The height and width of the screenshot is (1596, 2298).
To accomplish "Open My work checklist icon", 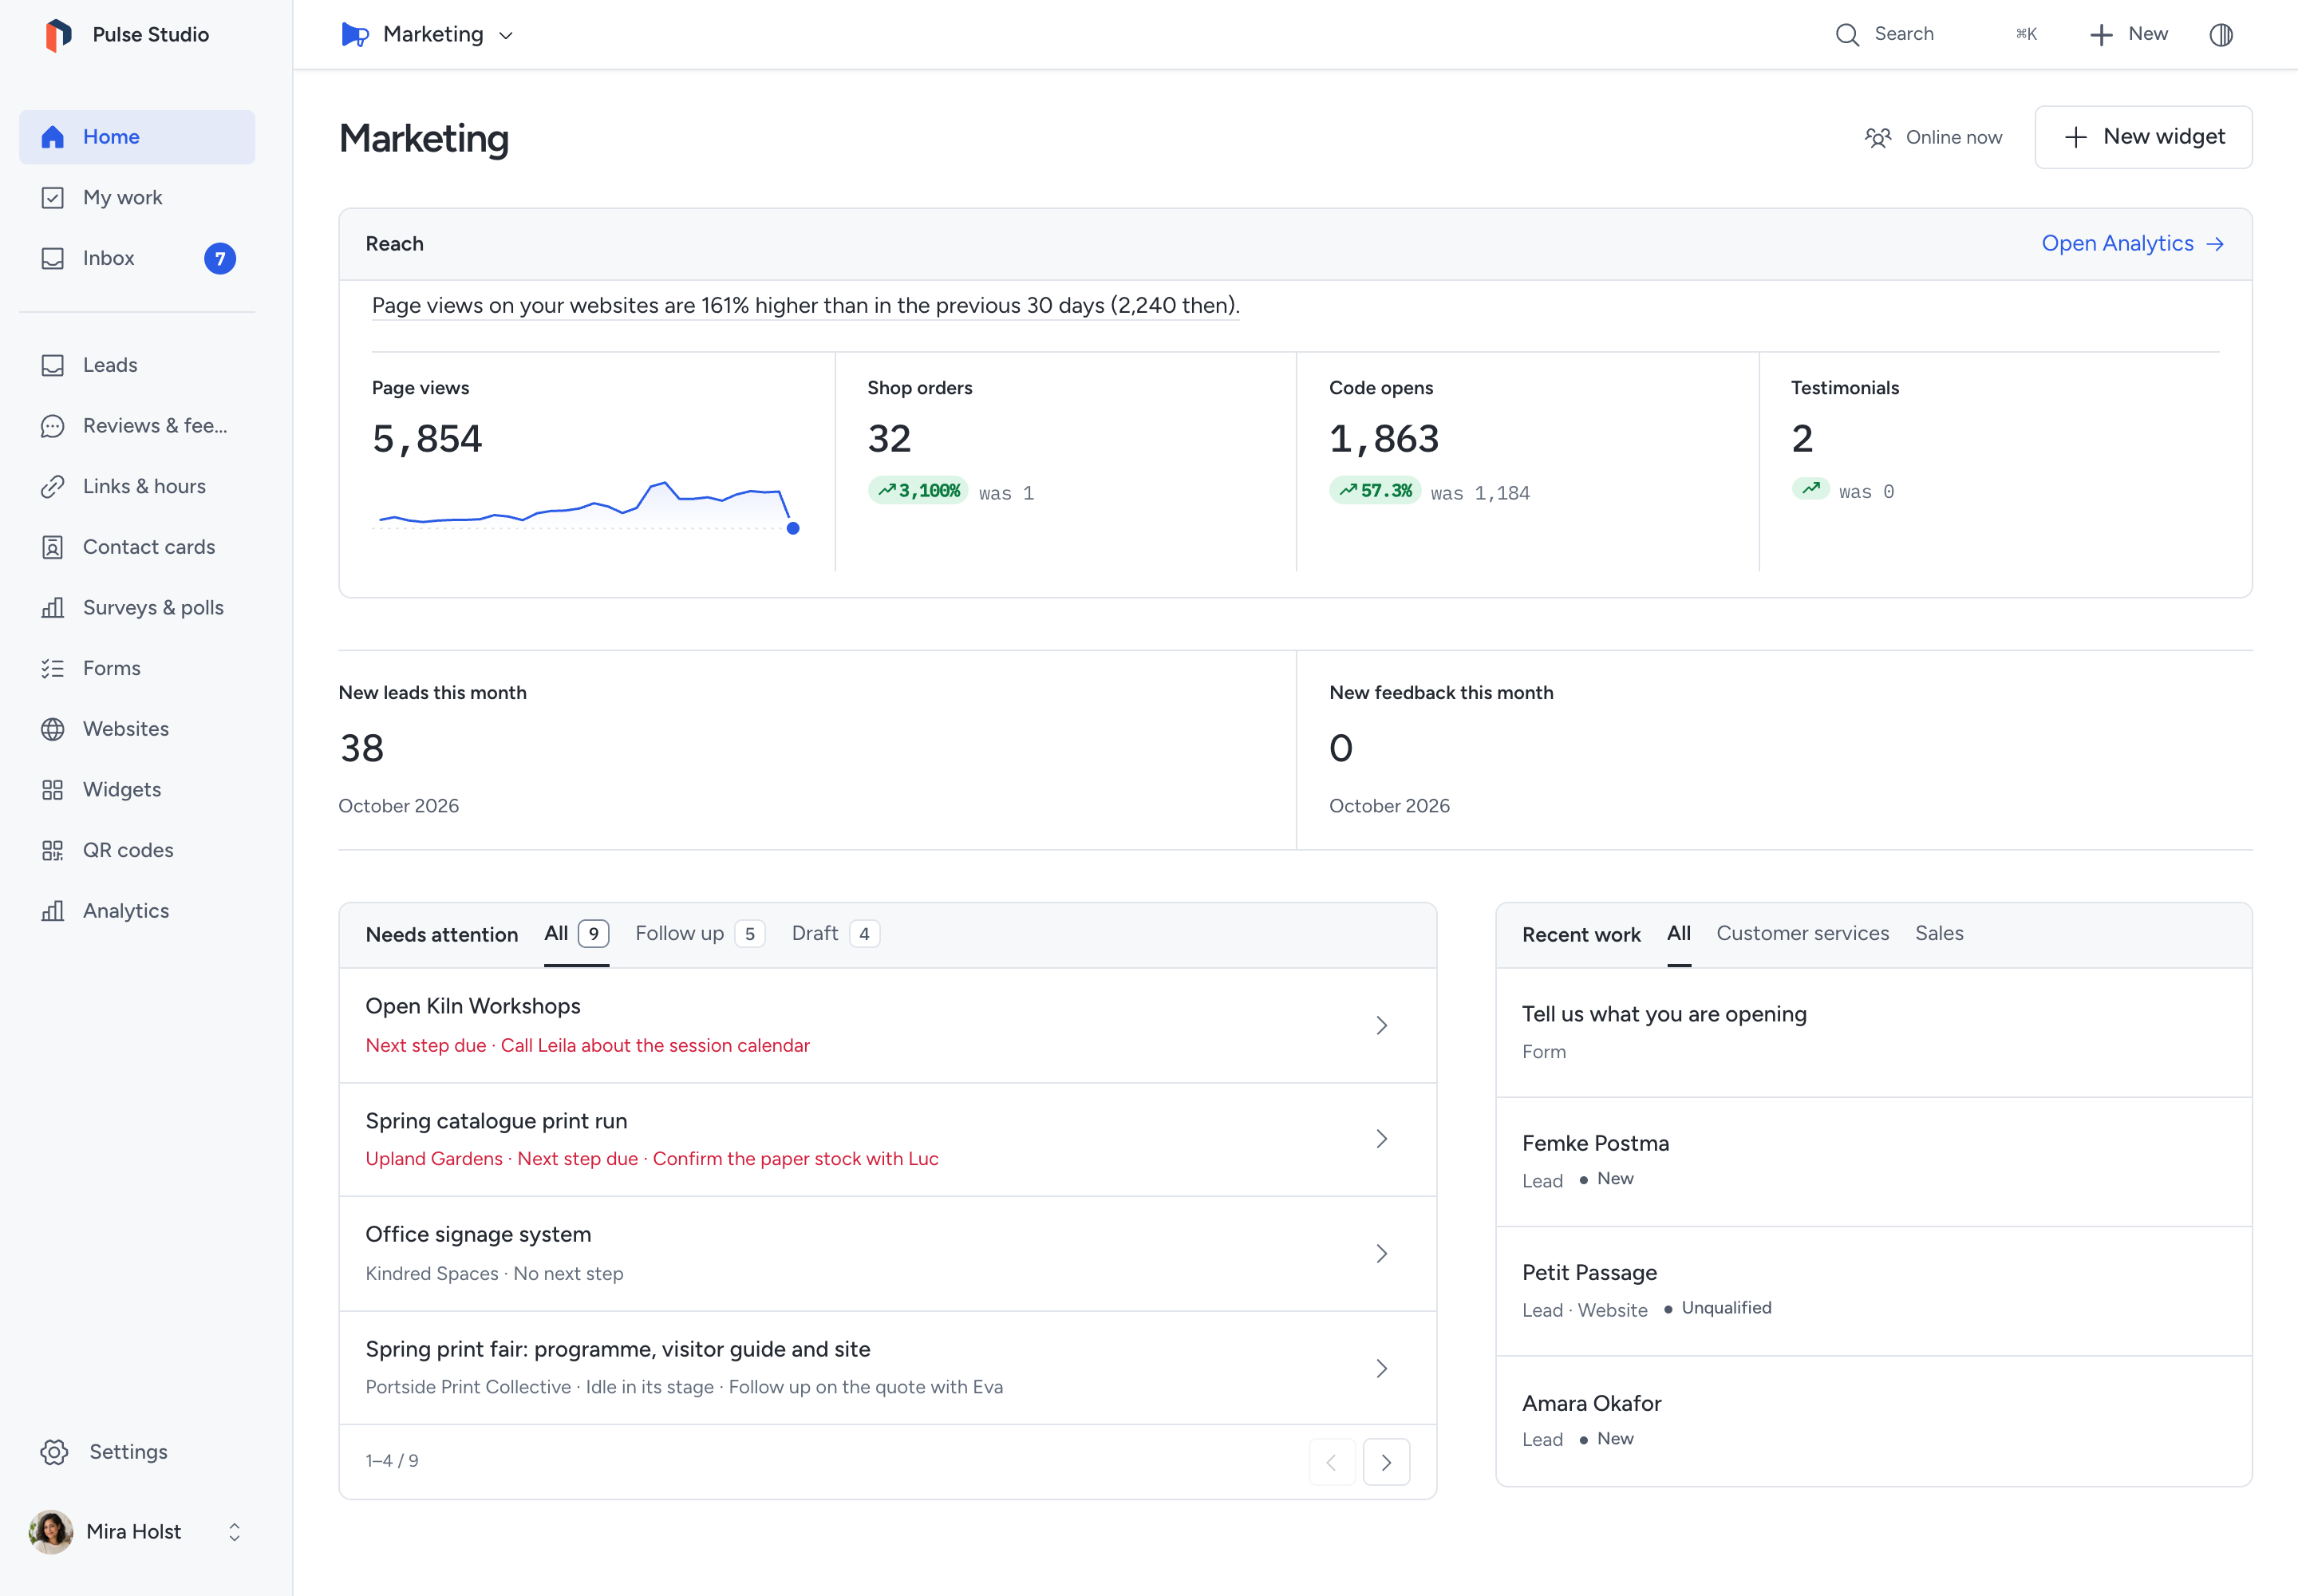I will (53, 198).
